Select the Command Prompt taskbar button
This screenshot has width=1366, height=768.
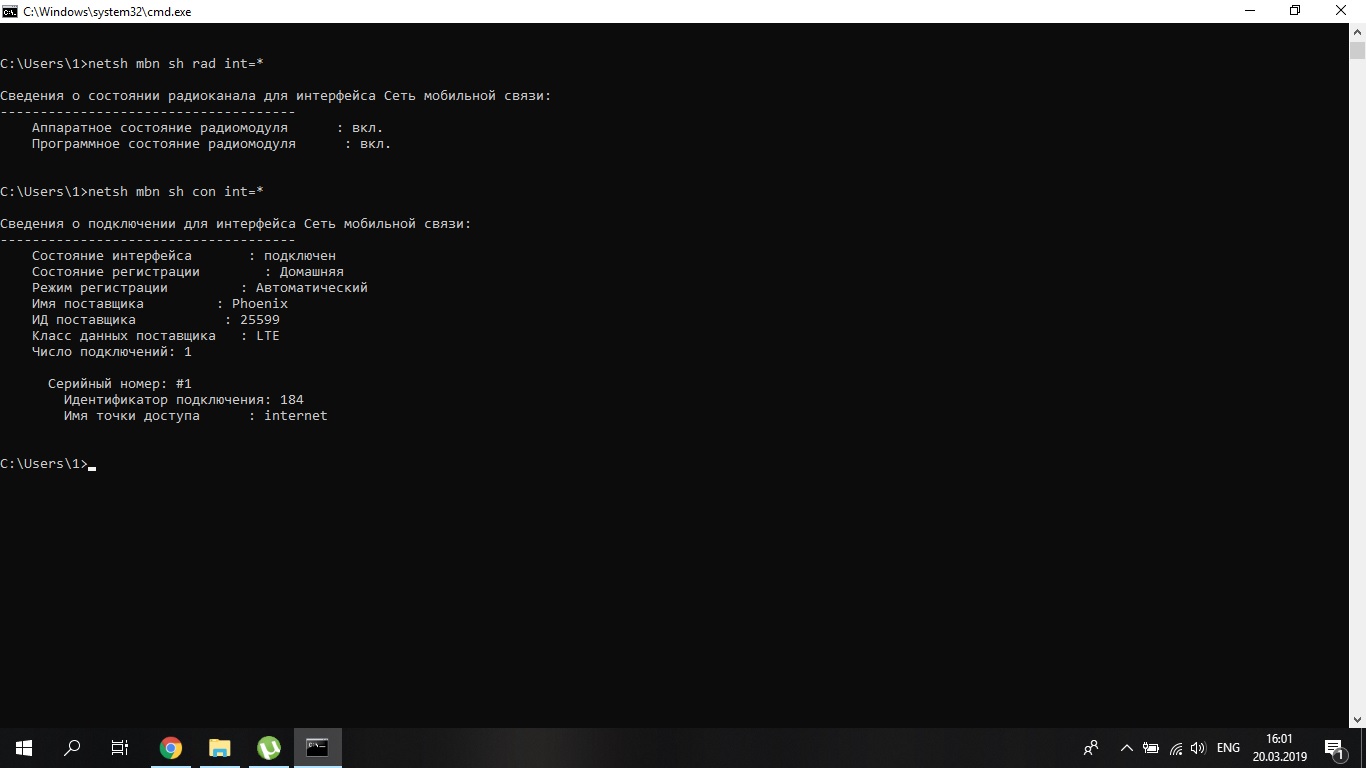pyautogui.click(x=317, y=748)
